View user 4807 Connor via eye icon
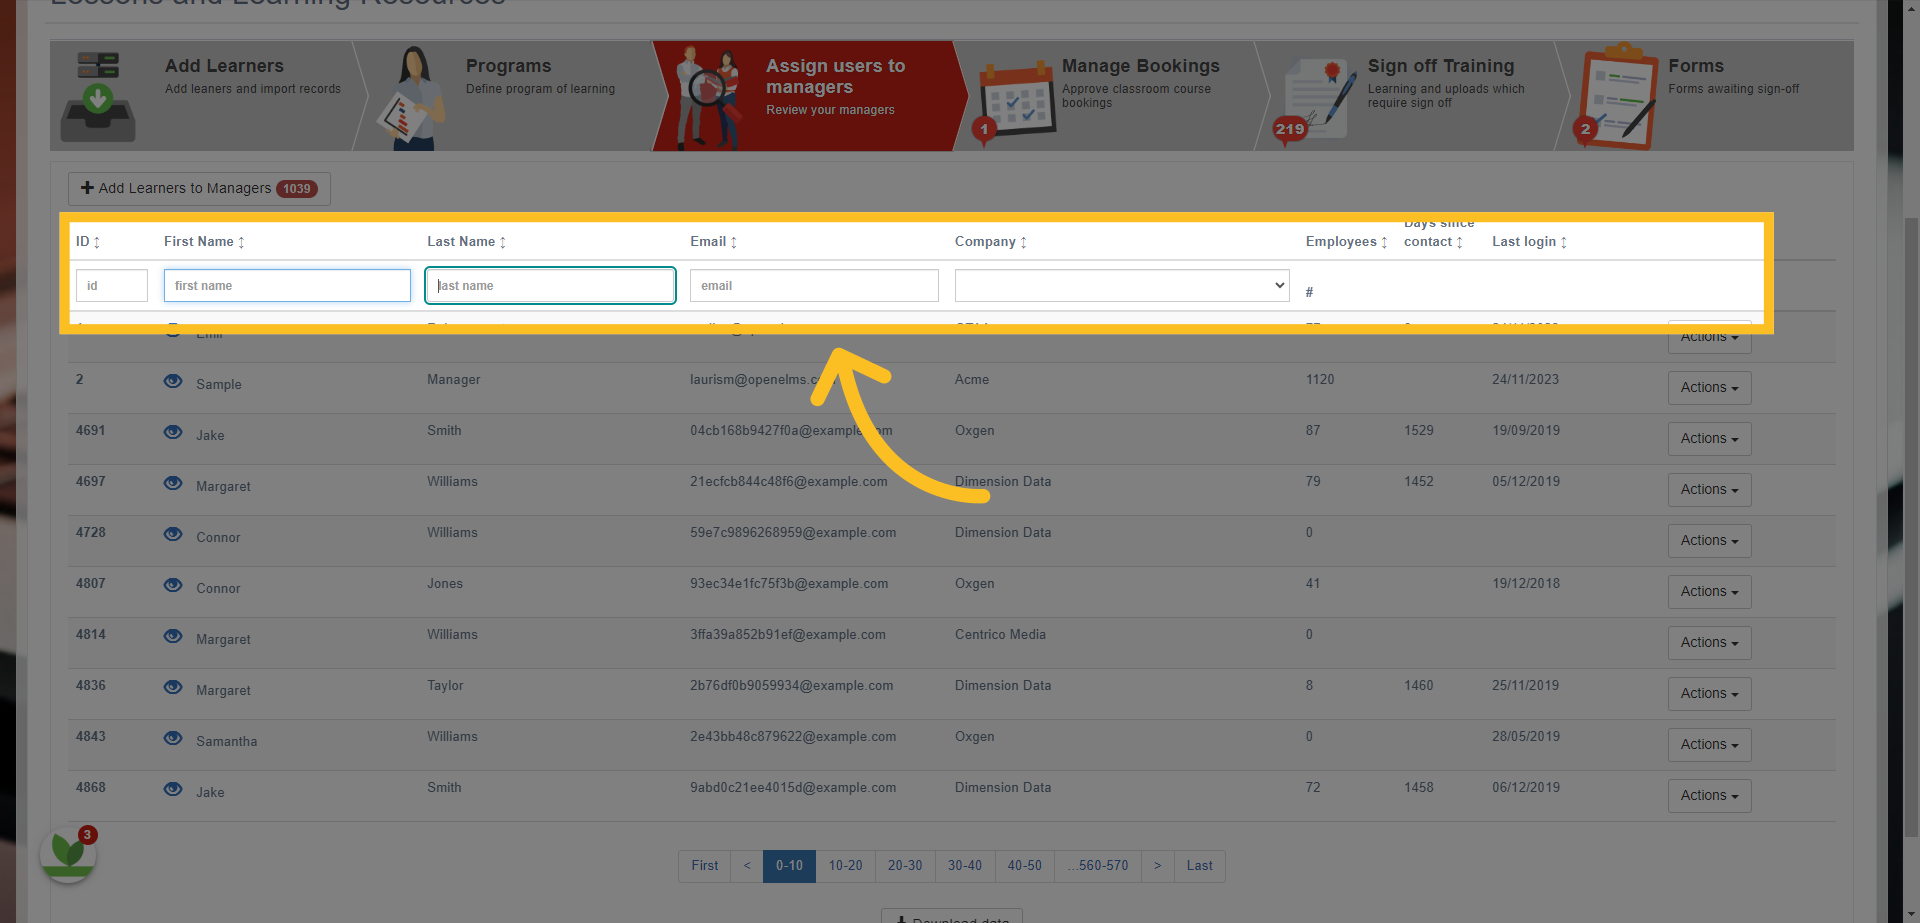The height and width of the screenshot is (923, 1920). click(173, 585)
